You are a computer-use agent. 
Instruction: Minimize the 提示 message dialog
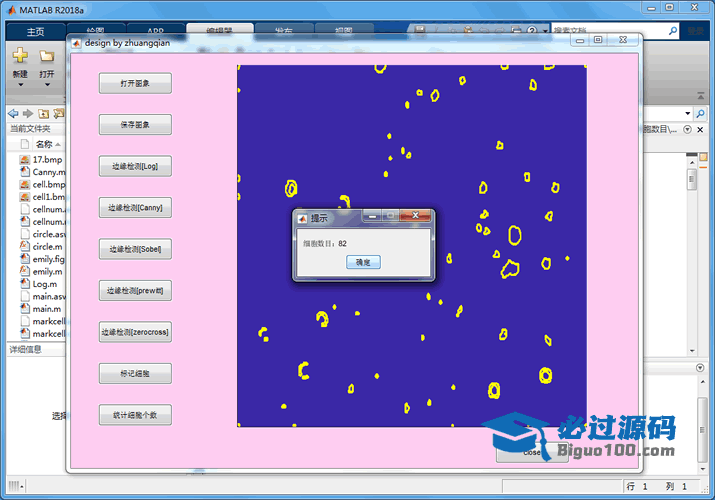click(x=372, y=216)
